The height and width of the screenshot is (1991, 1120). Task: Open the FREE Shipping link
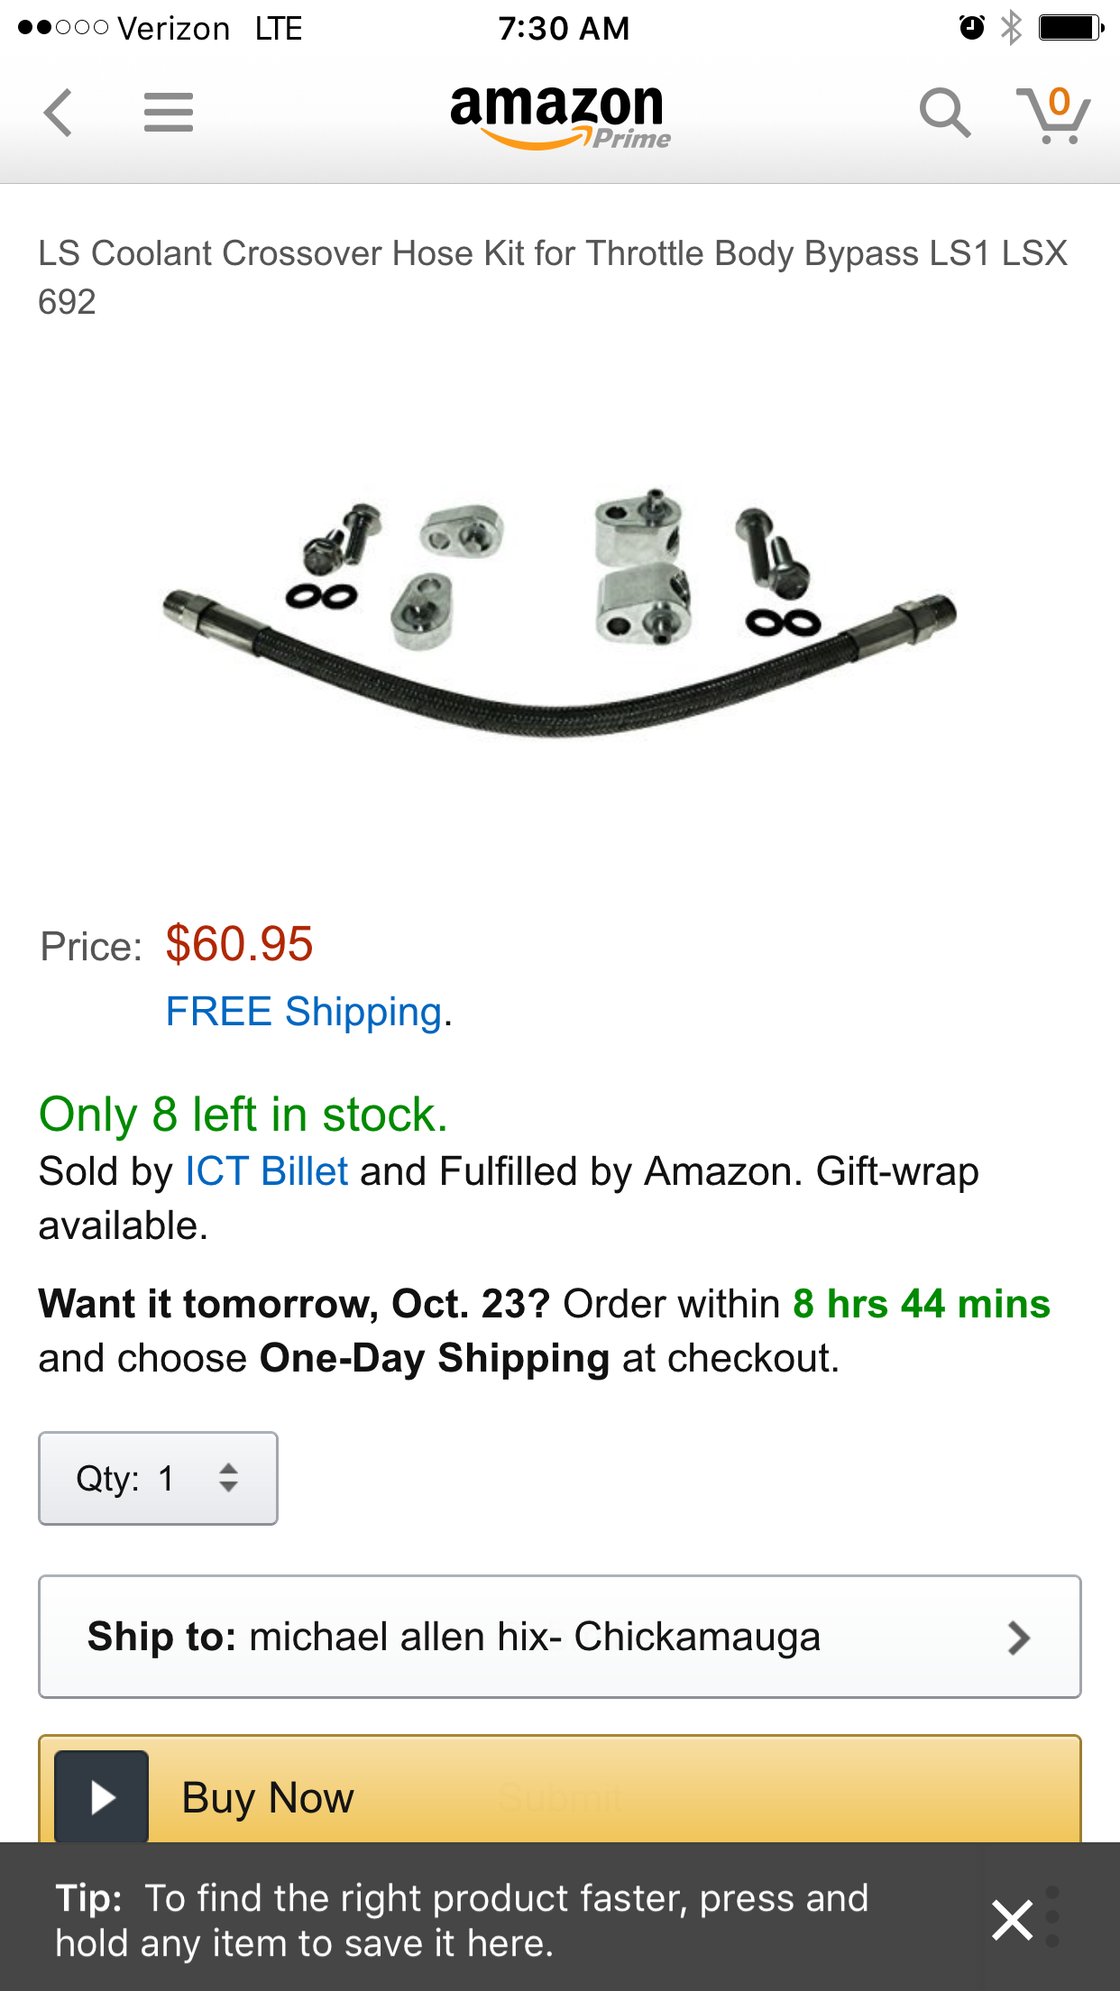click(304, 1012)
